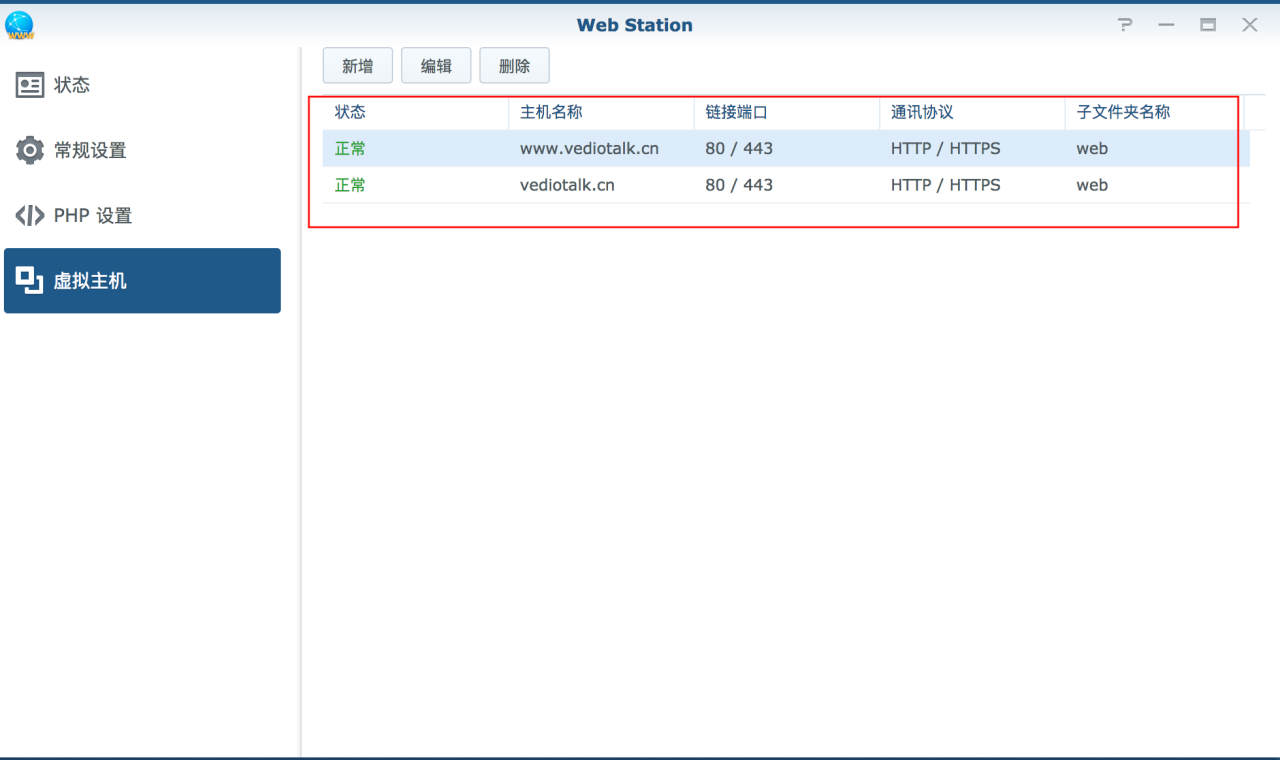This screenshot has height=760, width=1280.
Task: Click the gear icon next to 常规设置
Action: click(x=29, y=150)
